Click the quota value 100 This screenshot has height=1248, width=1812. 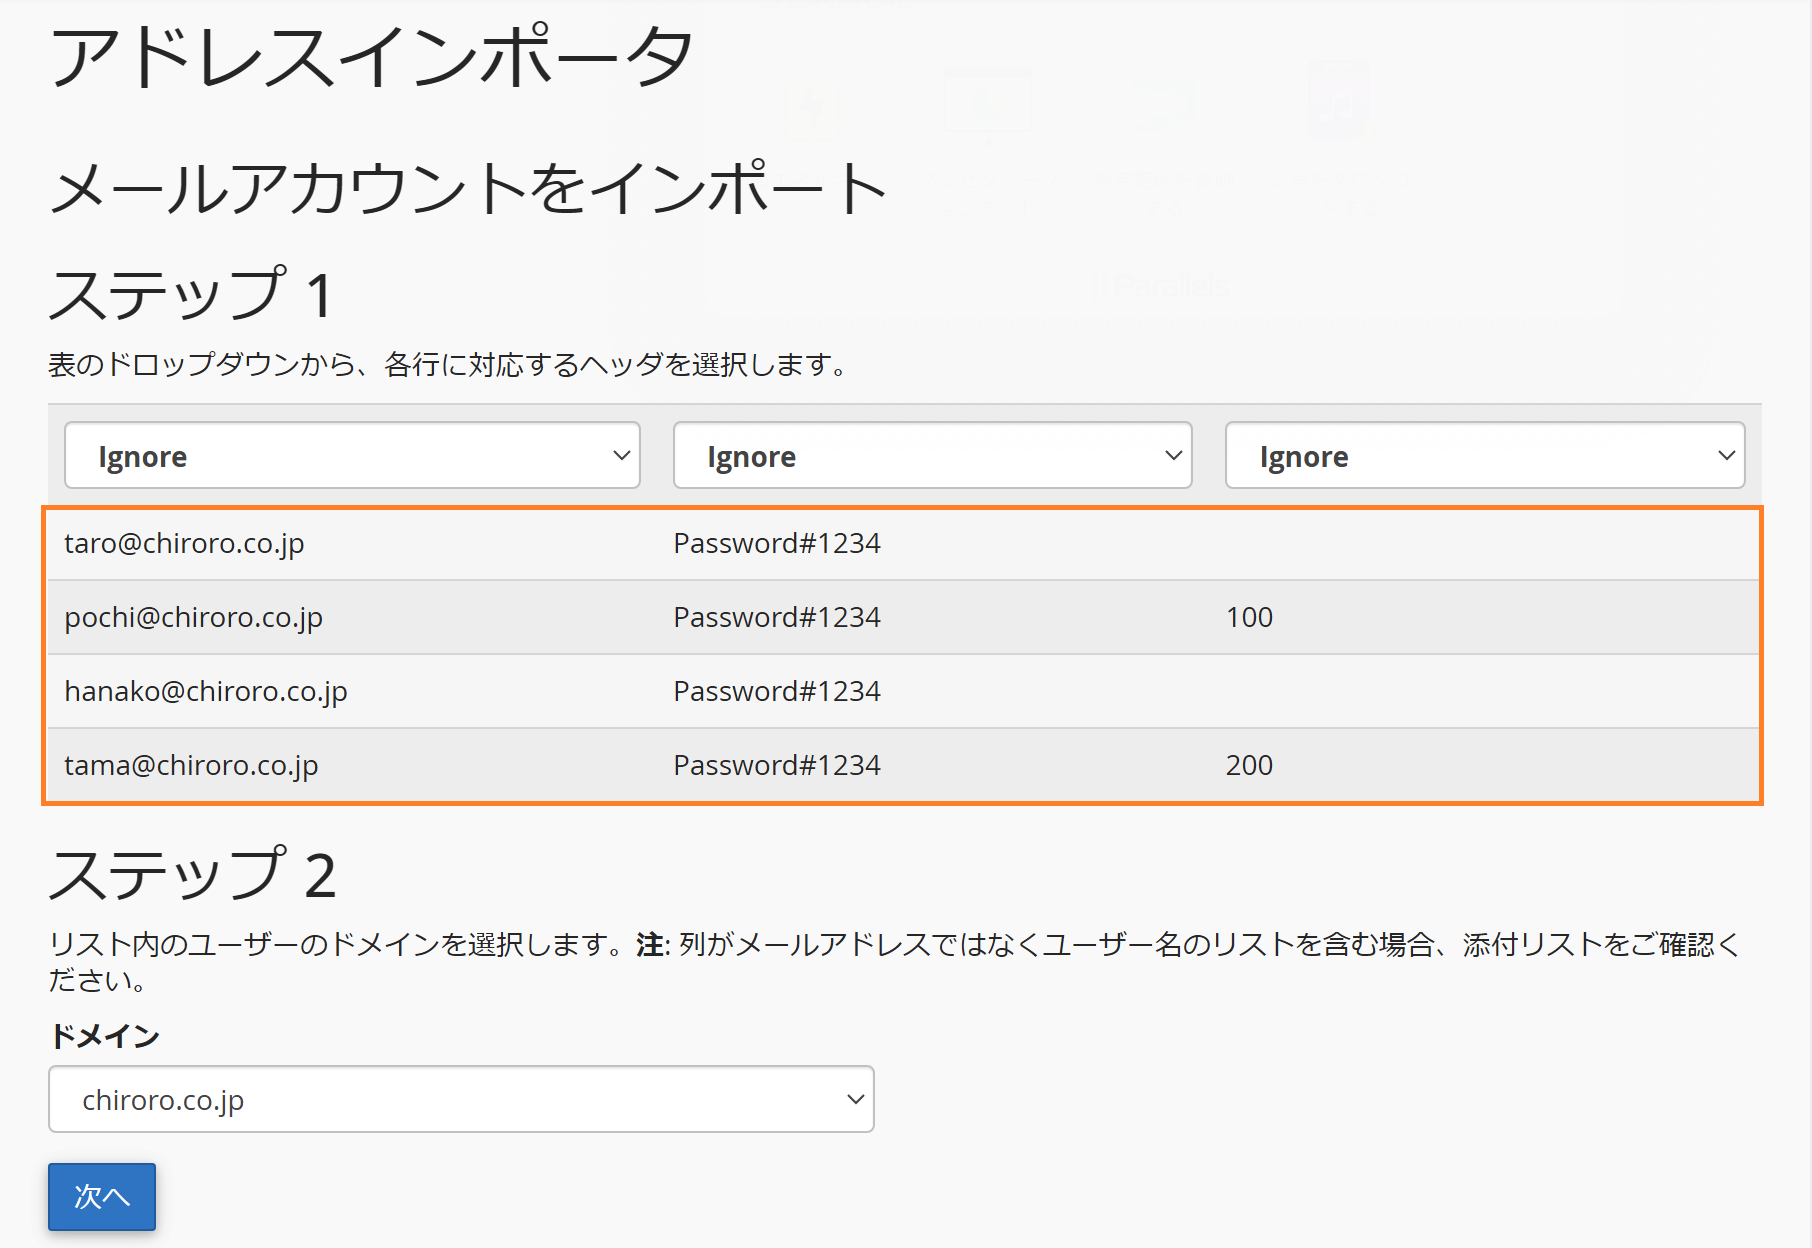click(1249, 617)
